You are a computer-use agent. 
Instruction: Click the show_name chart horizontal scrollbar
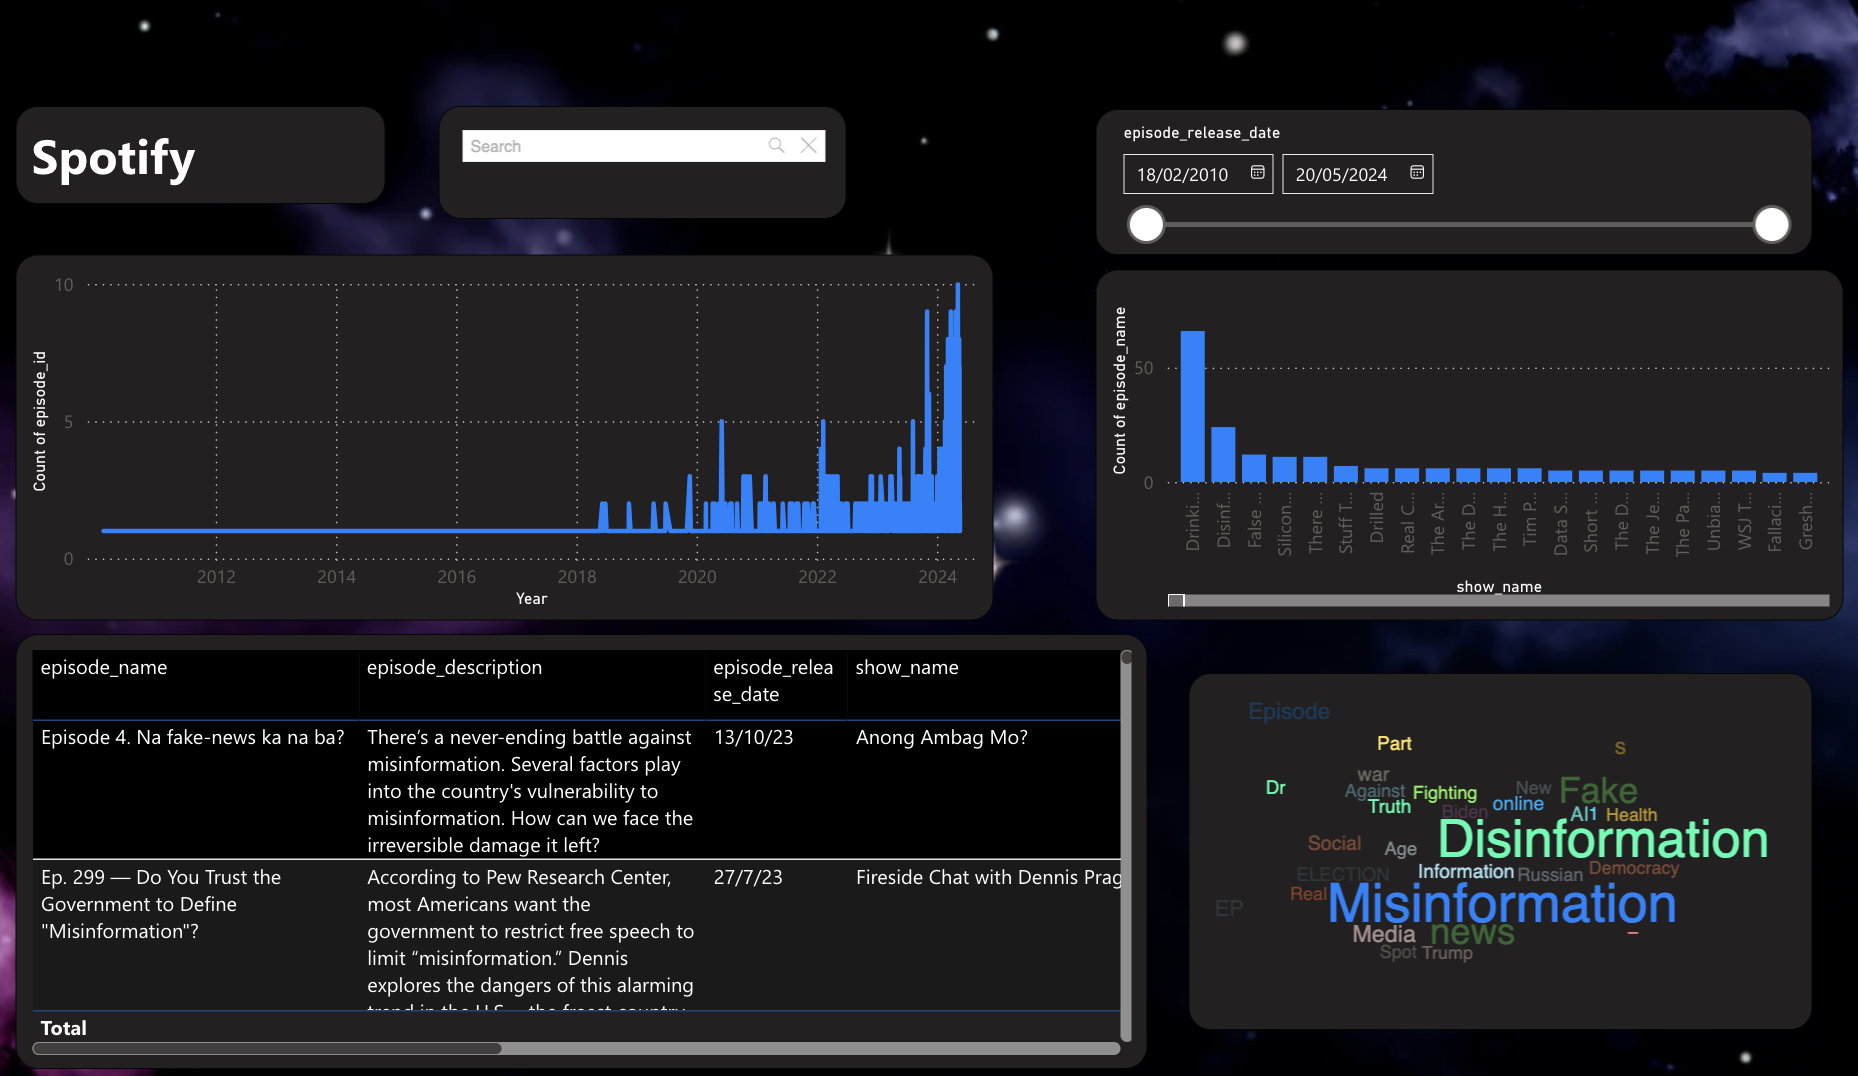point(1498,601)
